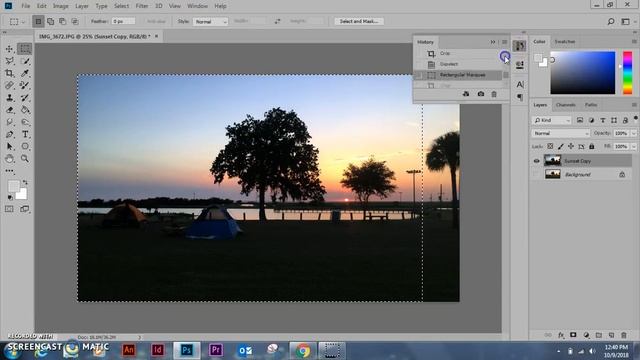Select the Lasso tool
Viewport: 640px width, 360px height.
pyautogui.click(x=9, y=61)
